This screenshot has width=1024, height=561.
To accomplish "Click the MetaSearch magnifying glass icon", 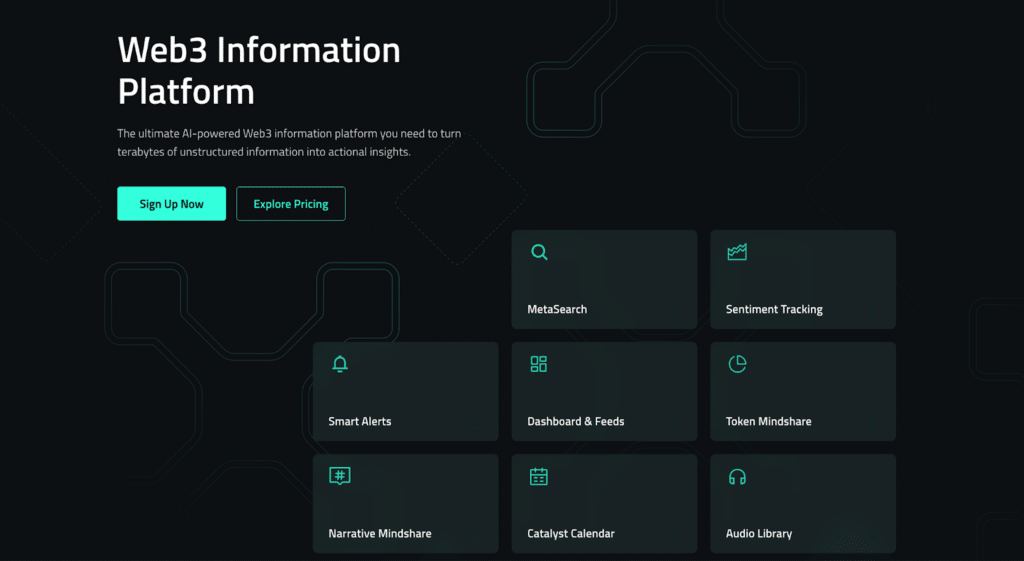I will [539, 252].
